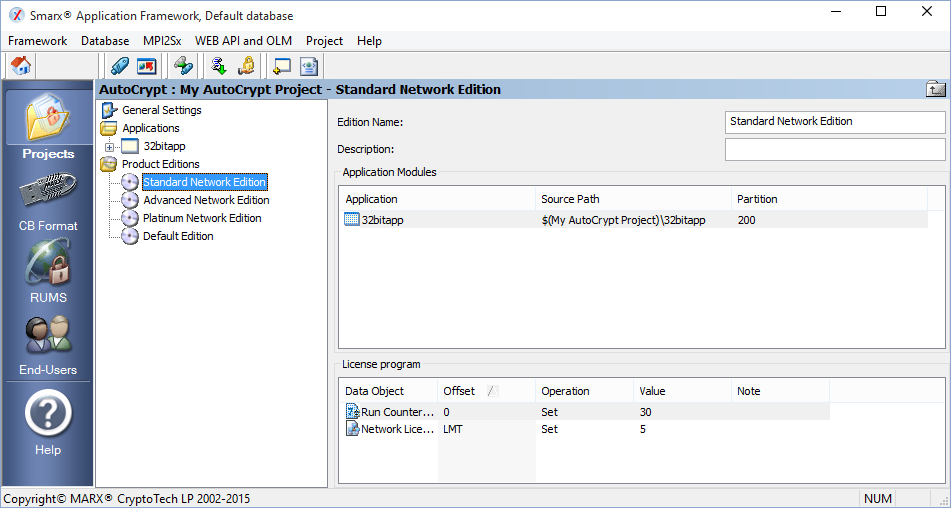Viewport: 951px width, 508px height.
Task: Click the Home toolbar icon
Action: [x=20, y=66]
